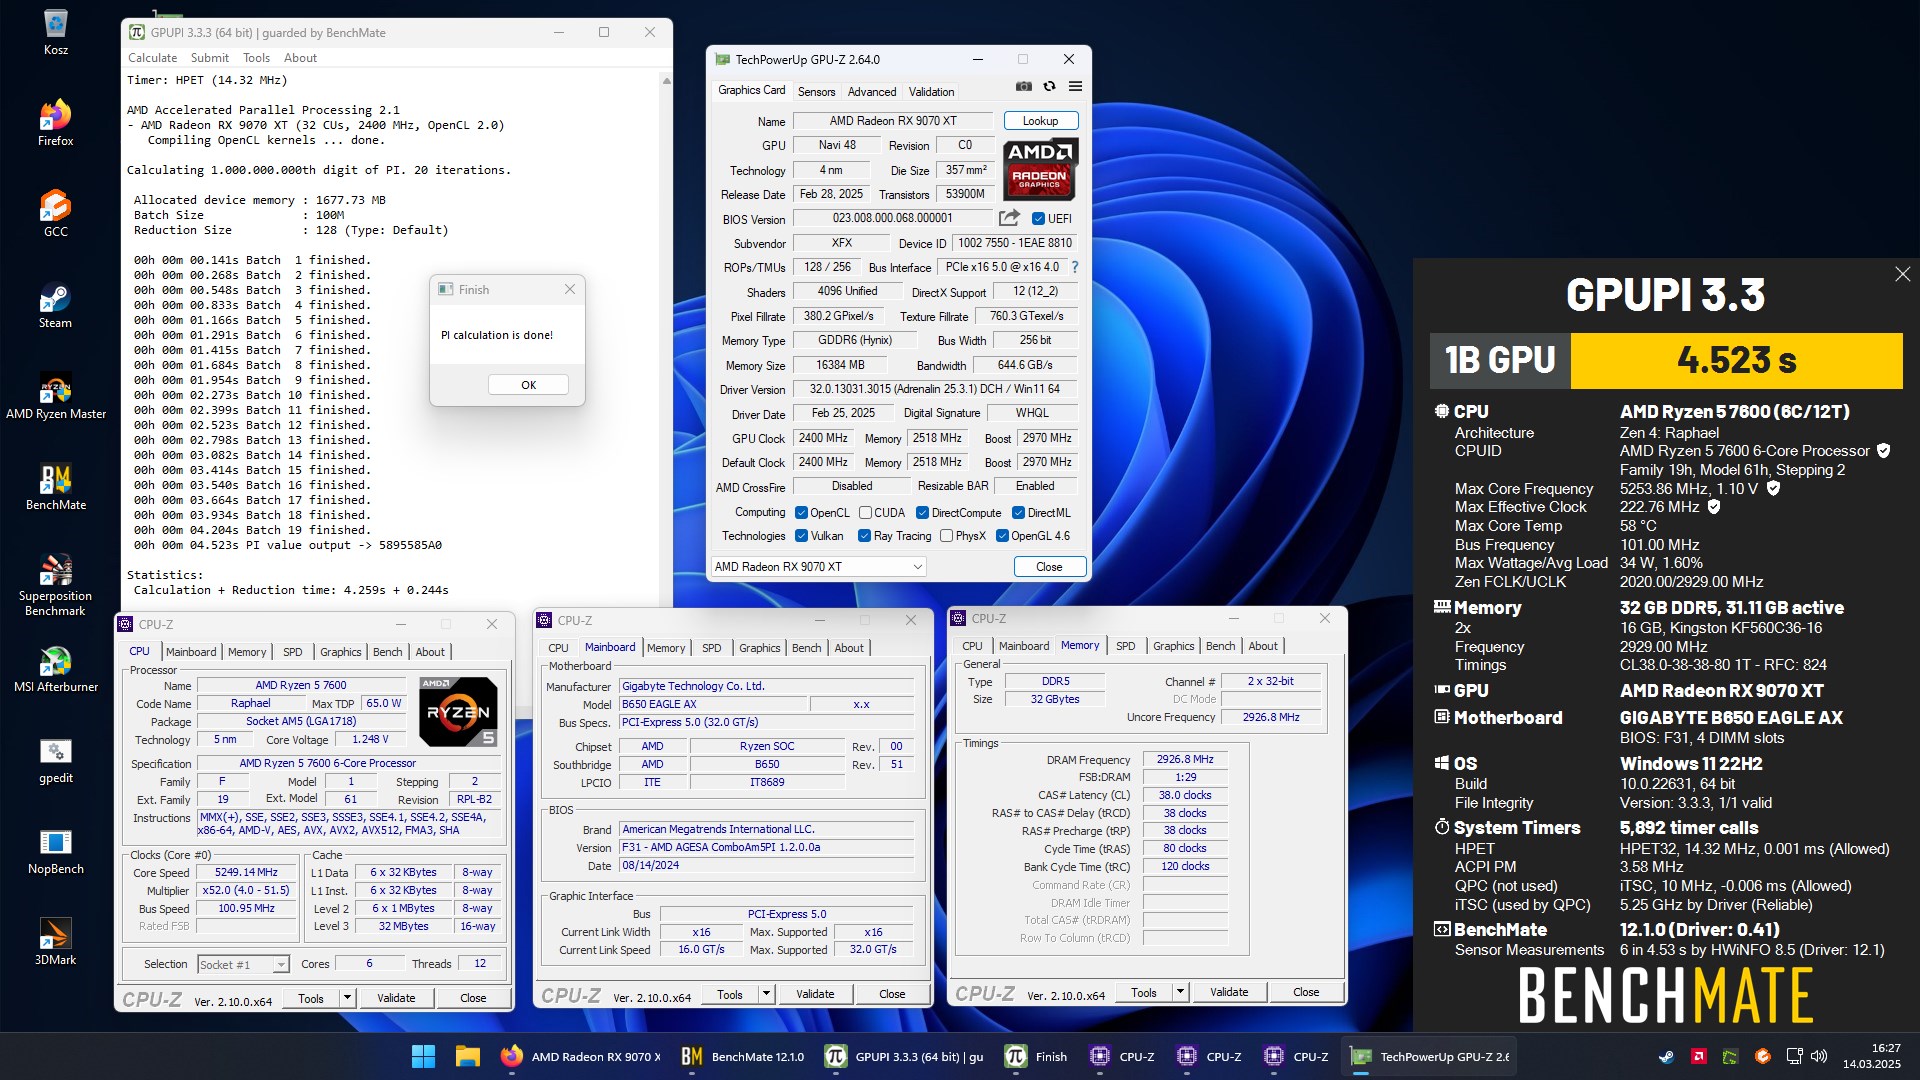Image resolution: width=1920 pixels, height=1080 pixels.
Task: Close the BenchMate result overlay
Action: [1902, 274]
